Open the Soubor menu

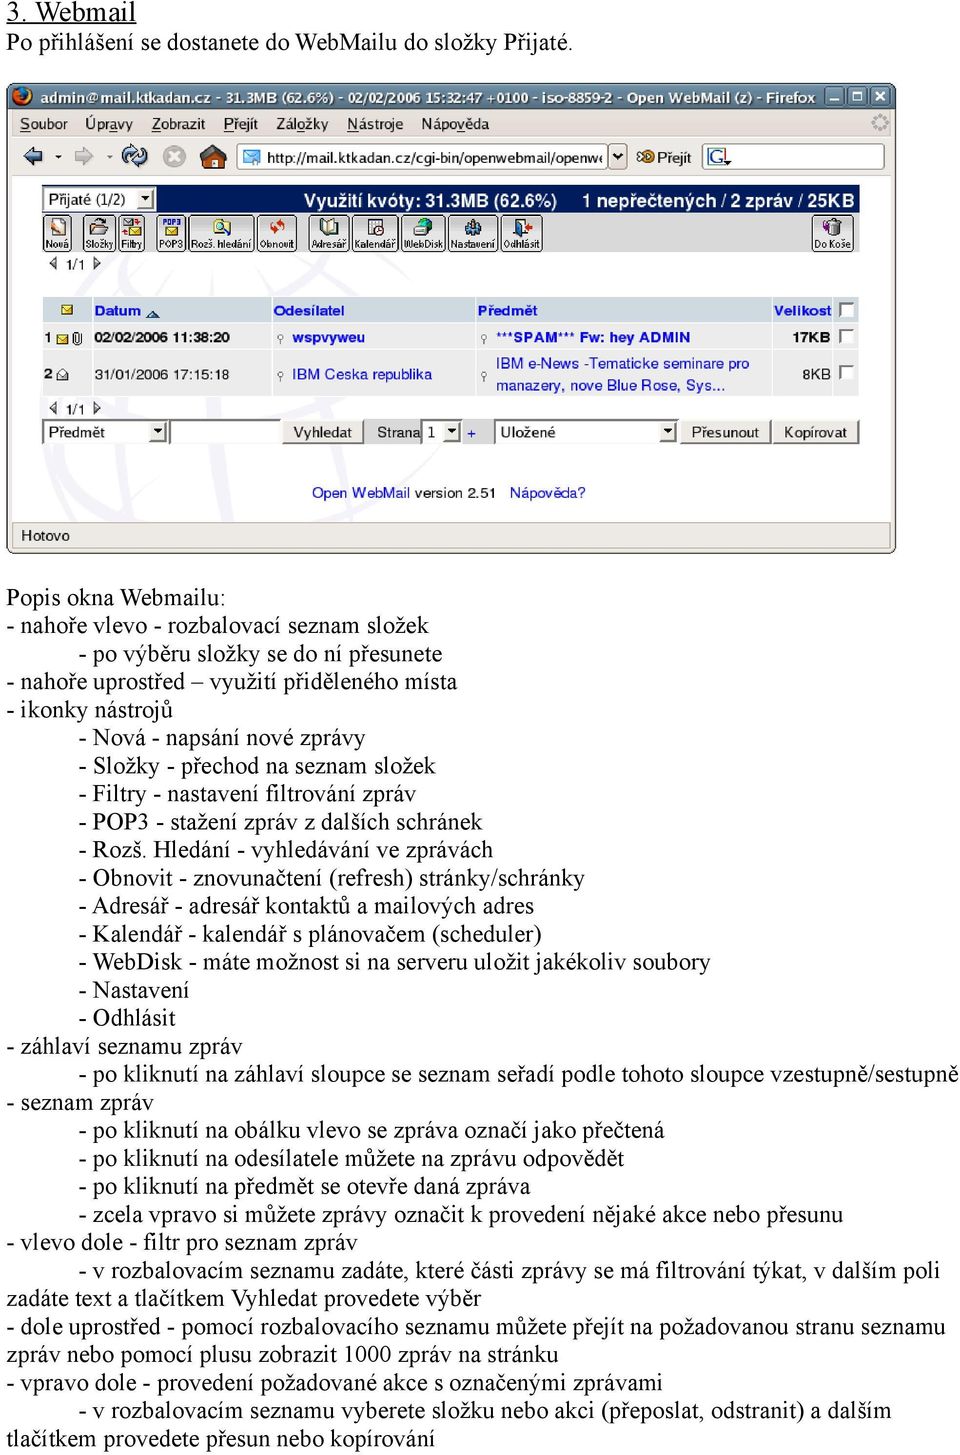point(44,124)
